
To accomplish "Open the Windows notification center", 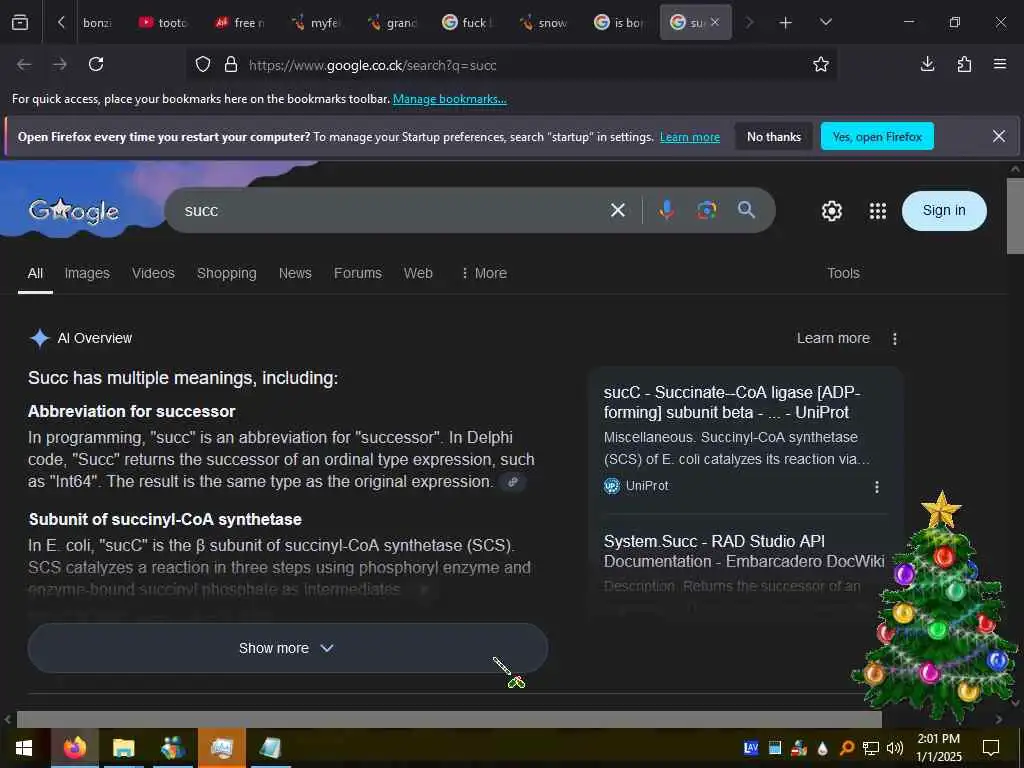I will click(991, 748).
